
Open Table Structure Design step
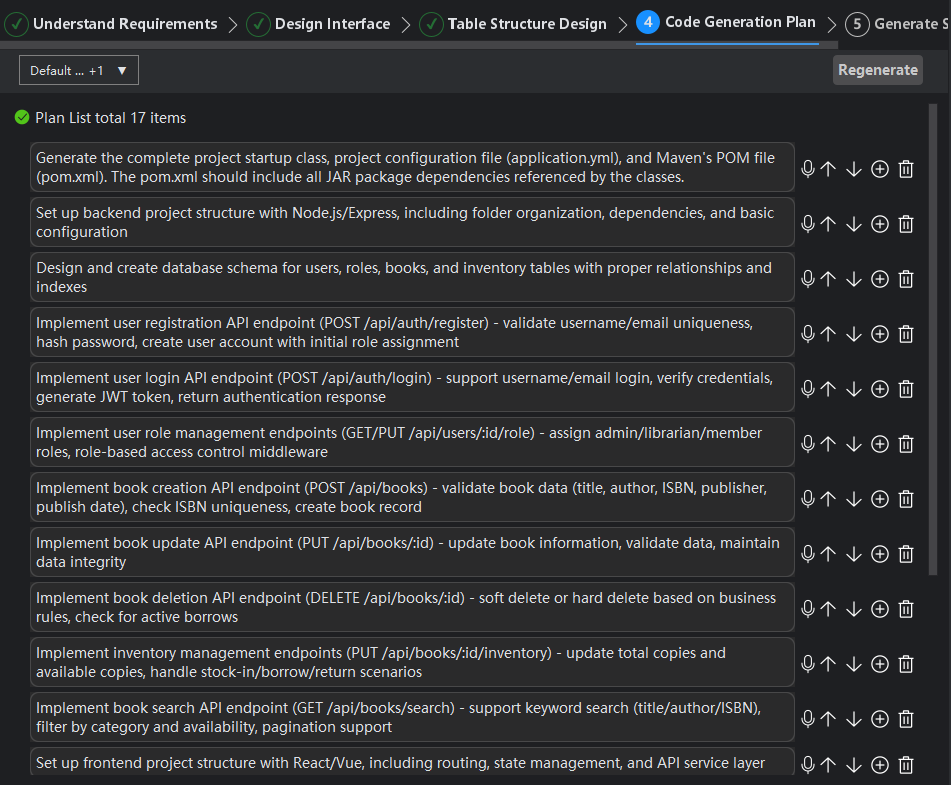click(x=514, y=24)
